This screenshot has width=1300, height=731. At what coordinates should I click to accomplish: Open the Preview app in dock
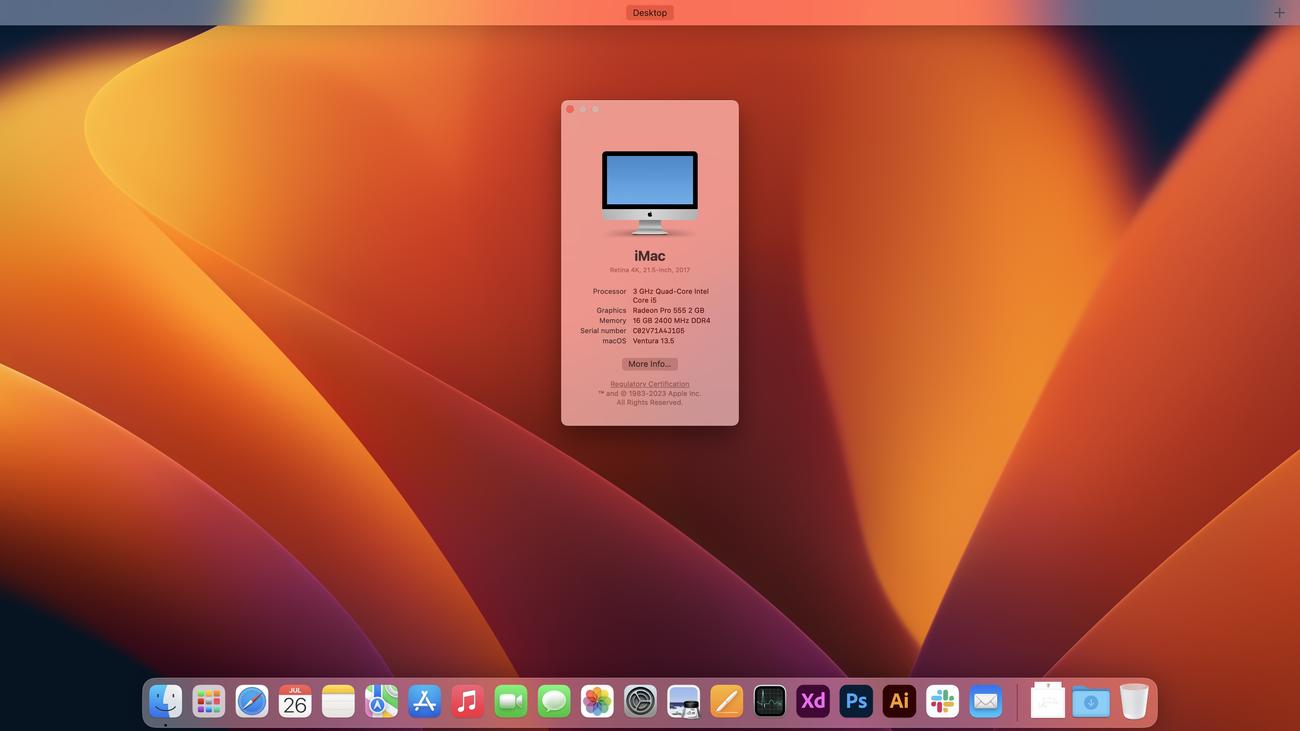(683, 701)
